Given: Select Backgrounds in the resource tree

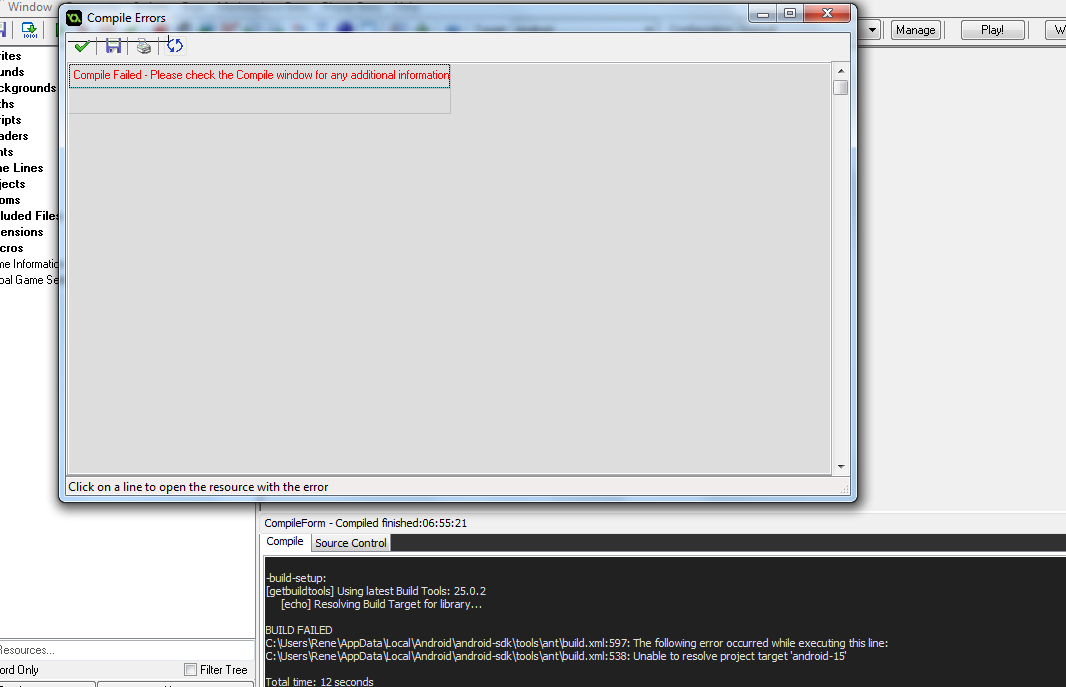Looking at the screenshot, I should pos(28,88).
